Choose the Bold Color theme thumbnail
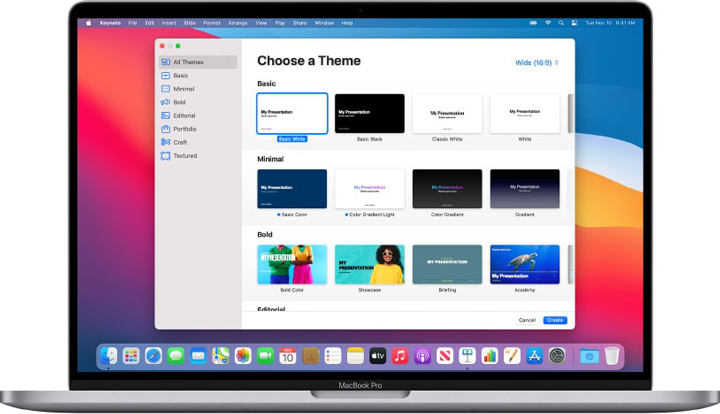This screenshot has height=414, width=720. 292,264
